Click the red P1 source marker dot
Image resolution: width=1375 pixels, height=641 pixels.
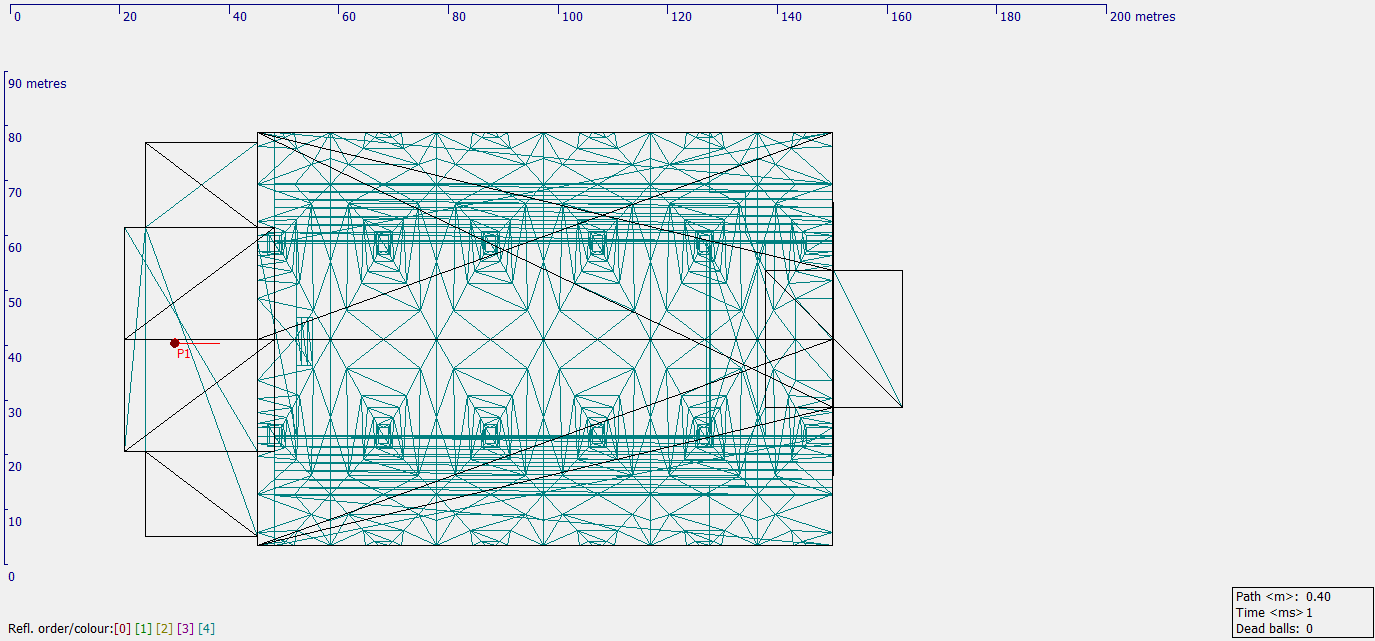[174, 343]
